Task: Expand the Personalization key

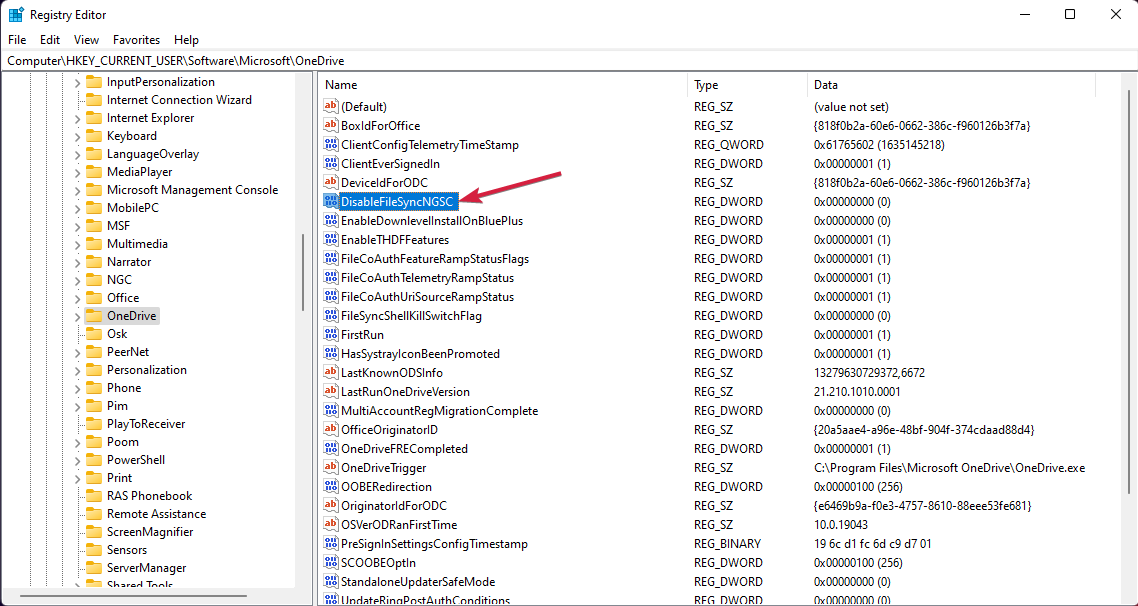Action: click(78, 369)
